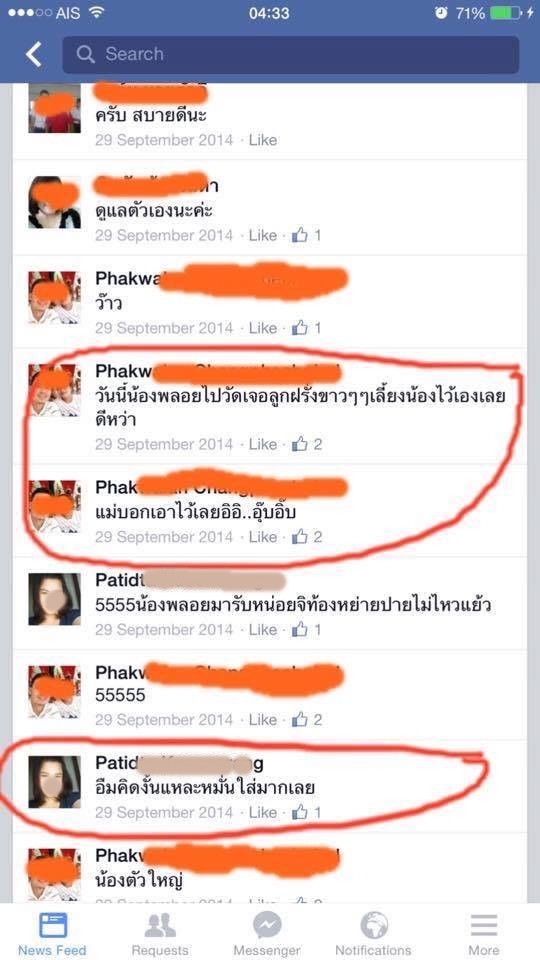This screenshot has width=540, height=960.
Task: Tap the Search field
Action: pos(291,54)
